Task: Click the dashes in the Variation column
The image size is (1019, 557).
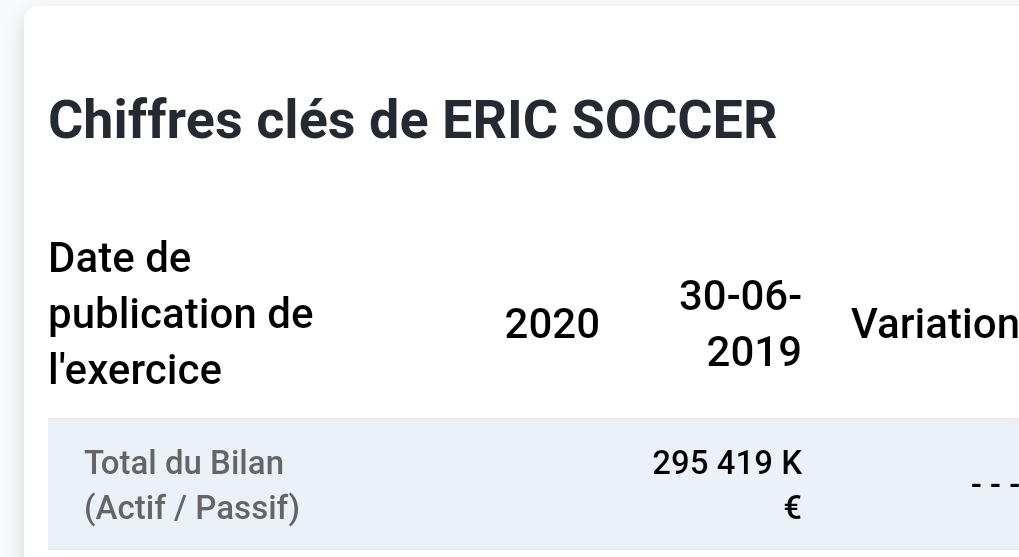Action: tap(994, 486)
